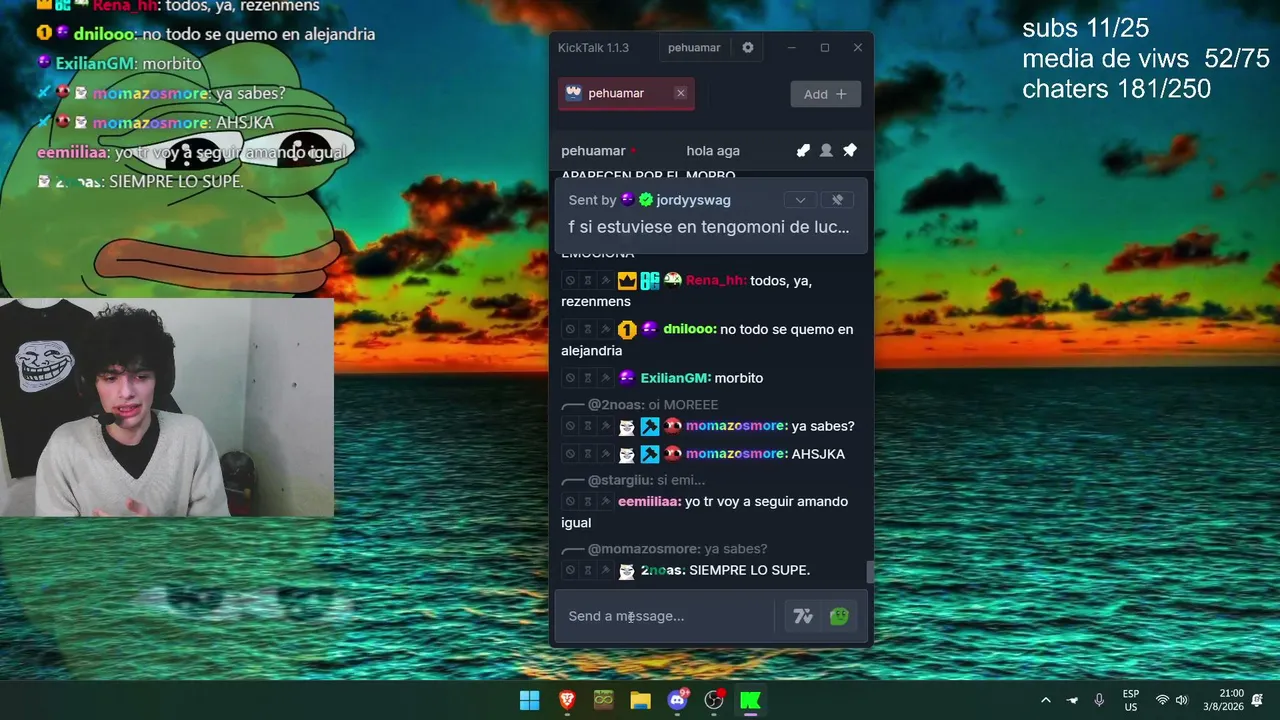Timeout ExilianGM with the hourglass icon
The image size is (1280, 720).
point(588,378)
